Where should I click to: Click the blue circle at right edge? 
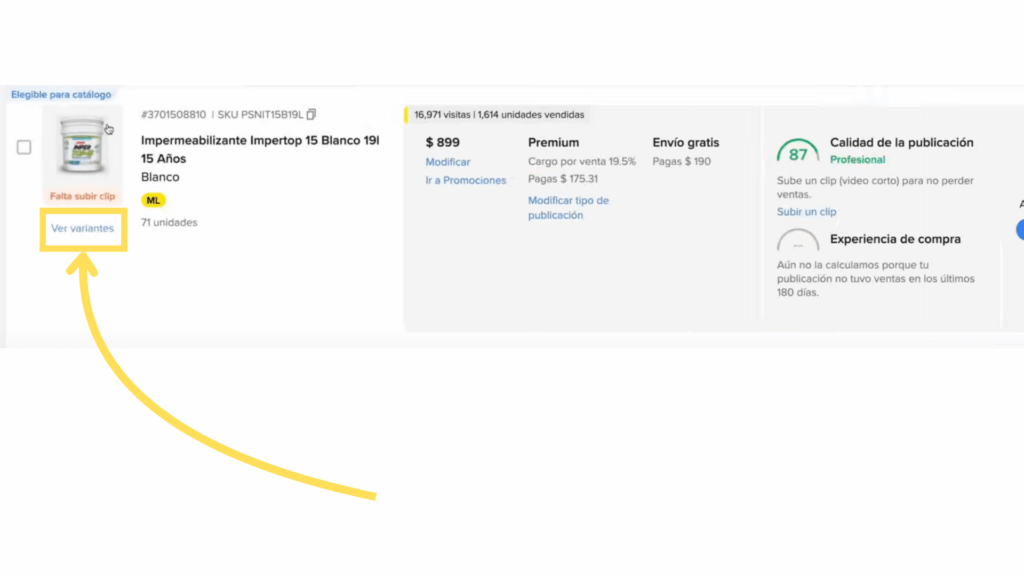pyautogui.click(x=1019, y=229)
